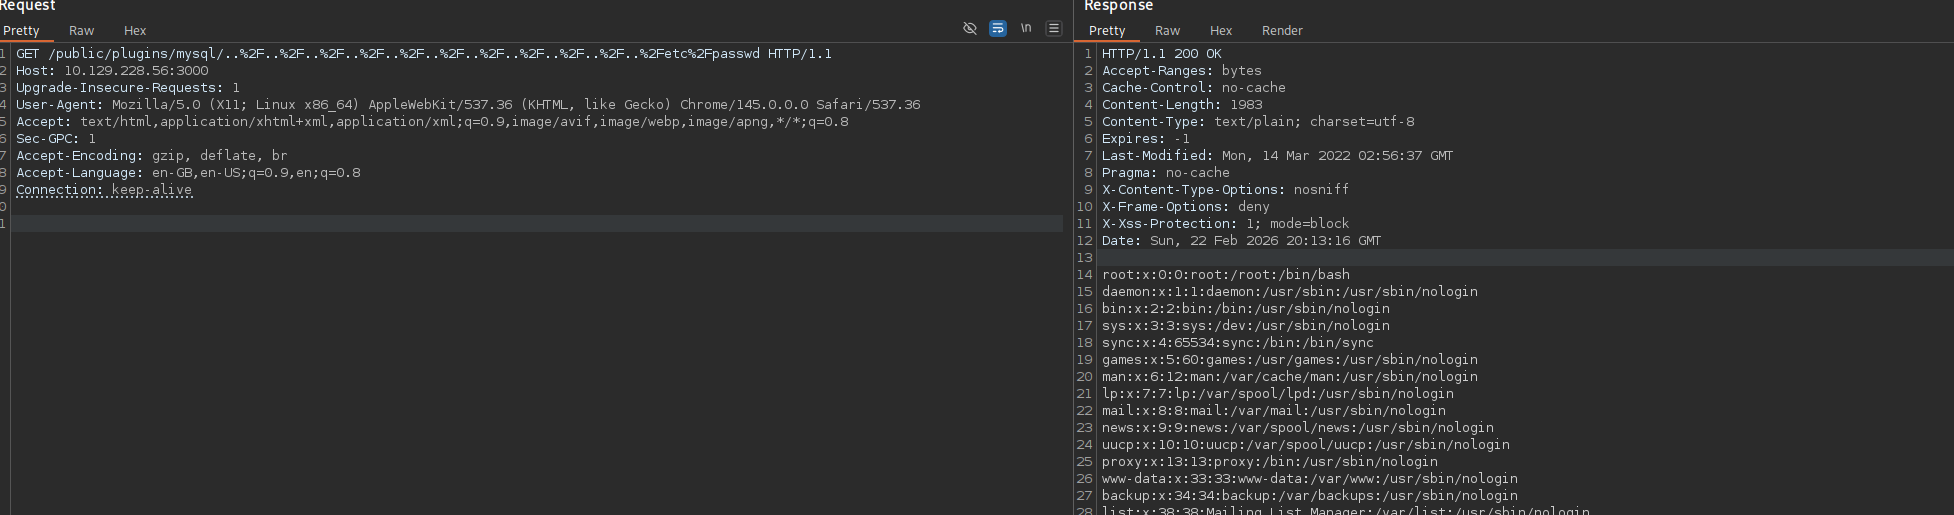Click the uucp:x:10:10 passwd entry
1954x515 pixels.
point(1306,445)
